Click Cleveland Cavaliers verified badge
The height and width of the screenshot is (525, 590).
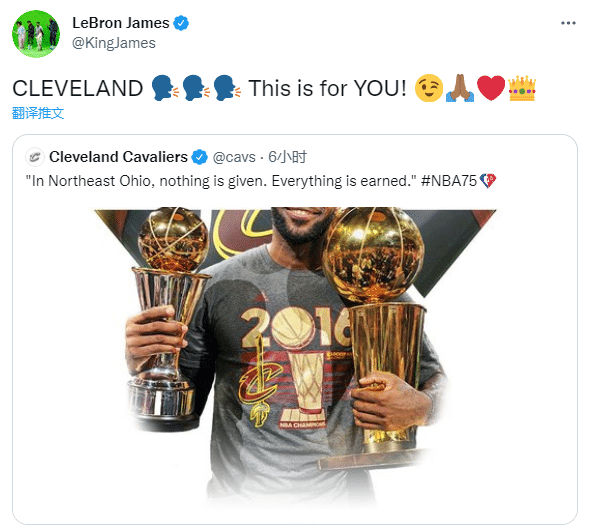pyautogui.click(x=199, y=157)
